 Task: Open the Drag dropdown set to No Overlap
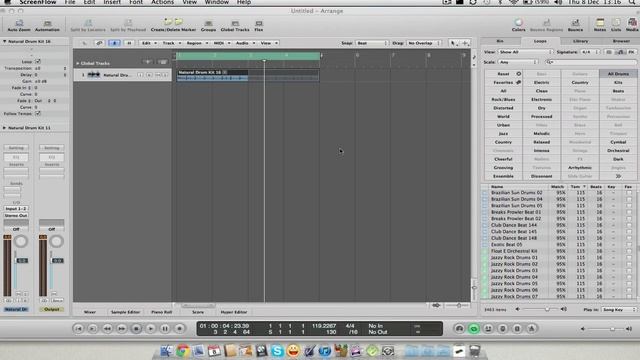coord(424,43)
